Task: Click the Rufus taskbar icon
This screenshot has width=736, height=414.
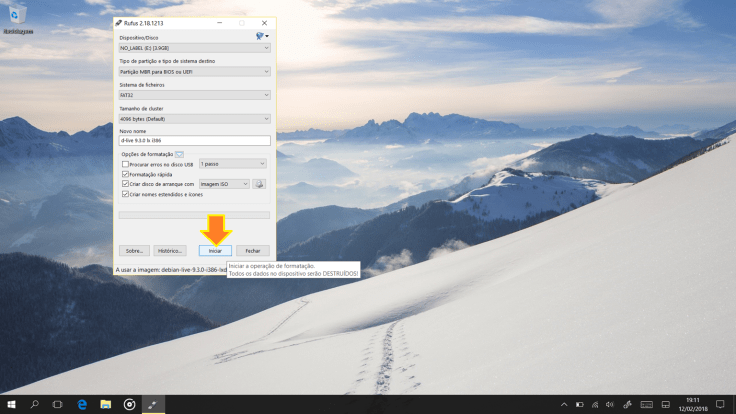Action: [154, 405]
